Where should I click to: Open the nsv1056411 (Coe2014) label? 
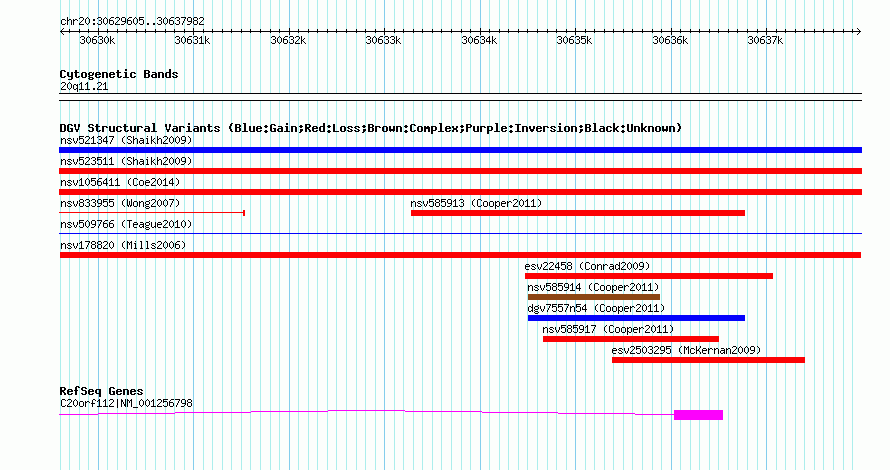120,182
